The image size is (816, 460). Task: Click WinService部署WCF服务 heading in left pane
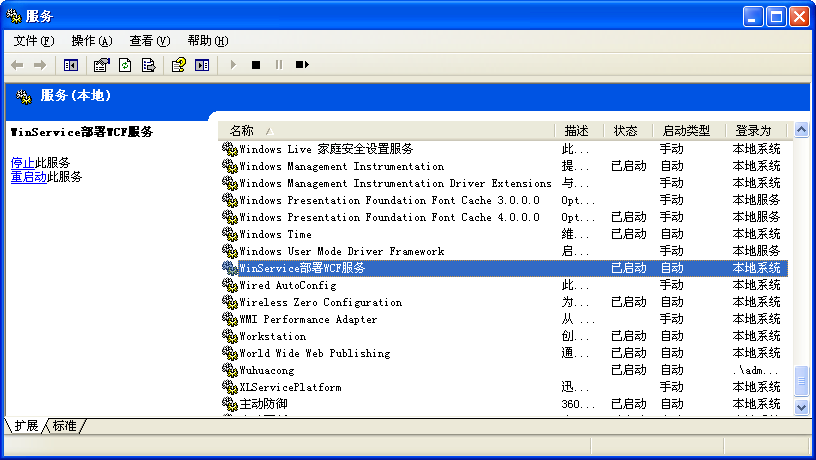(82, 132)
